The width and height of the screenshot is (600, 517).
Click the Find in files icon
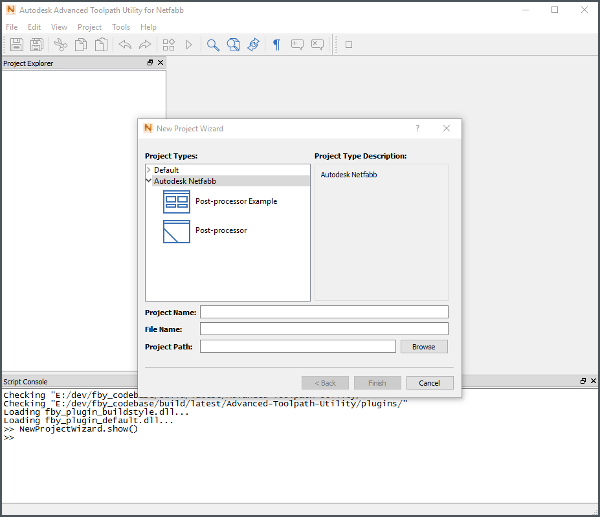pyautogui.click(x=233, y=44)
